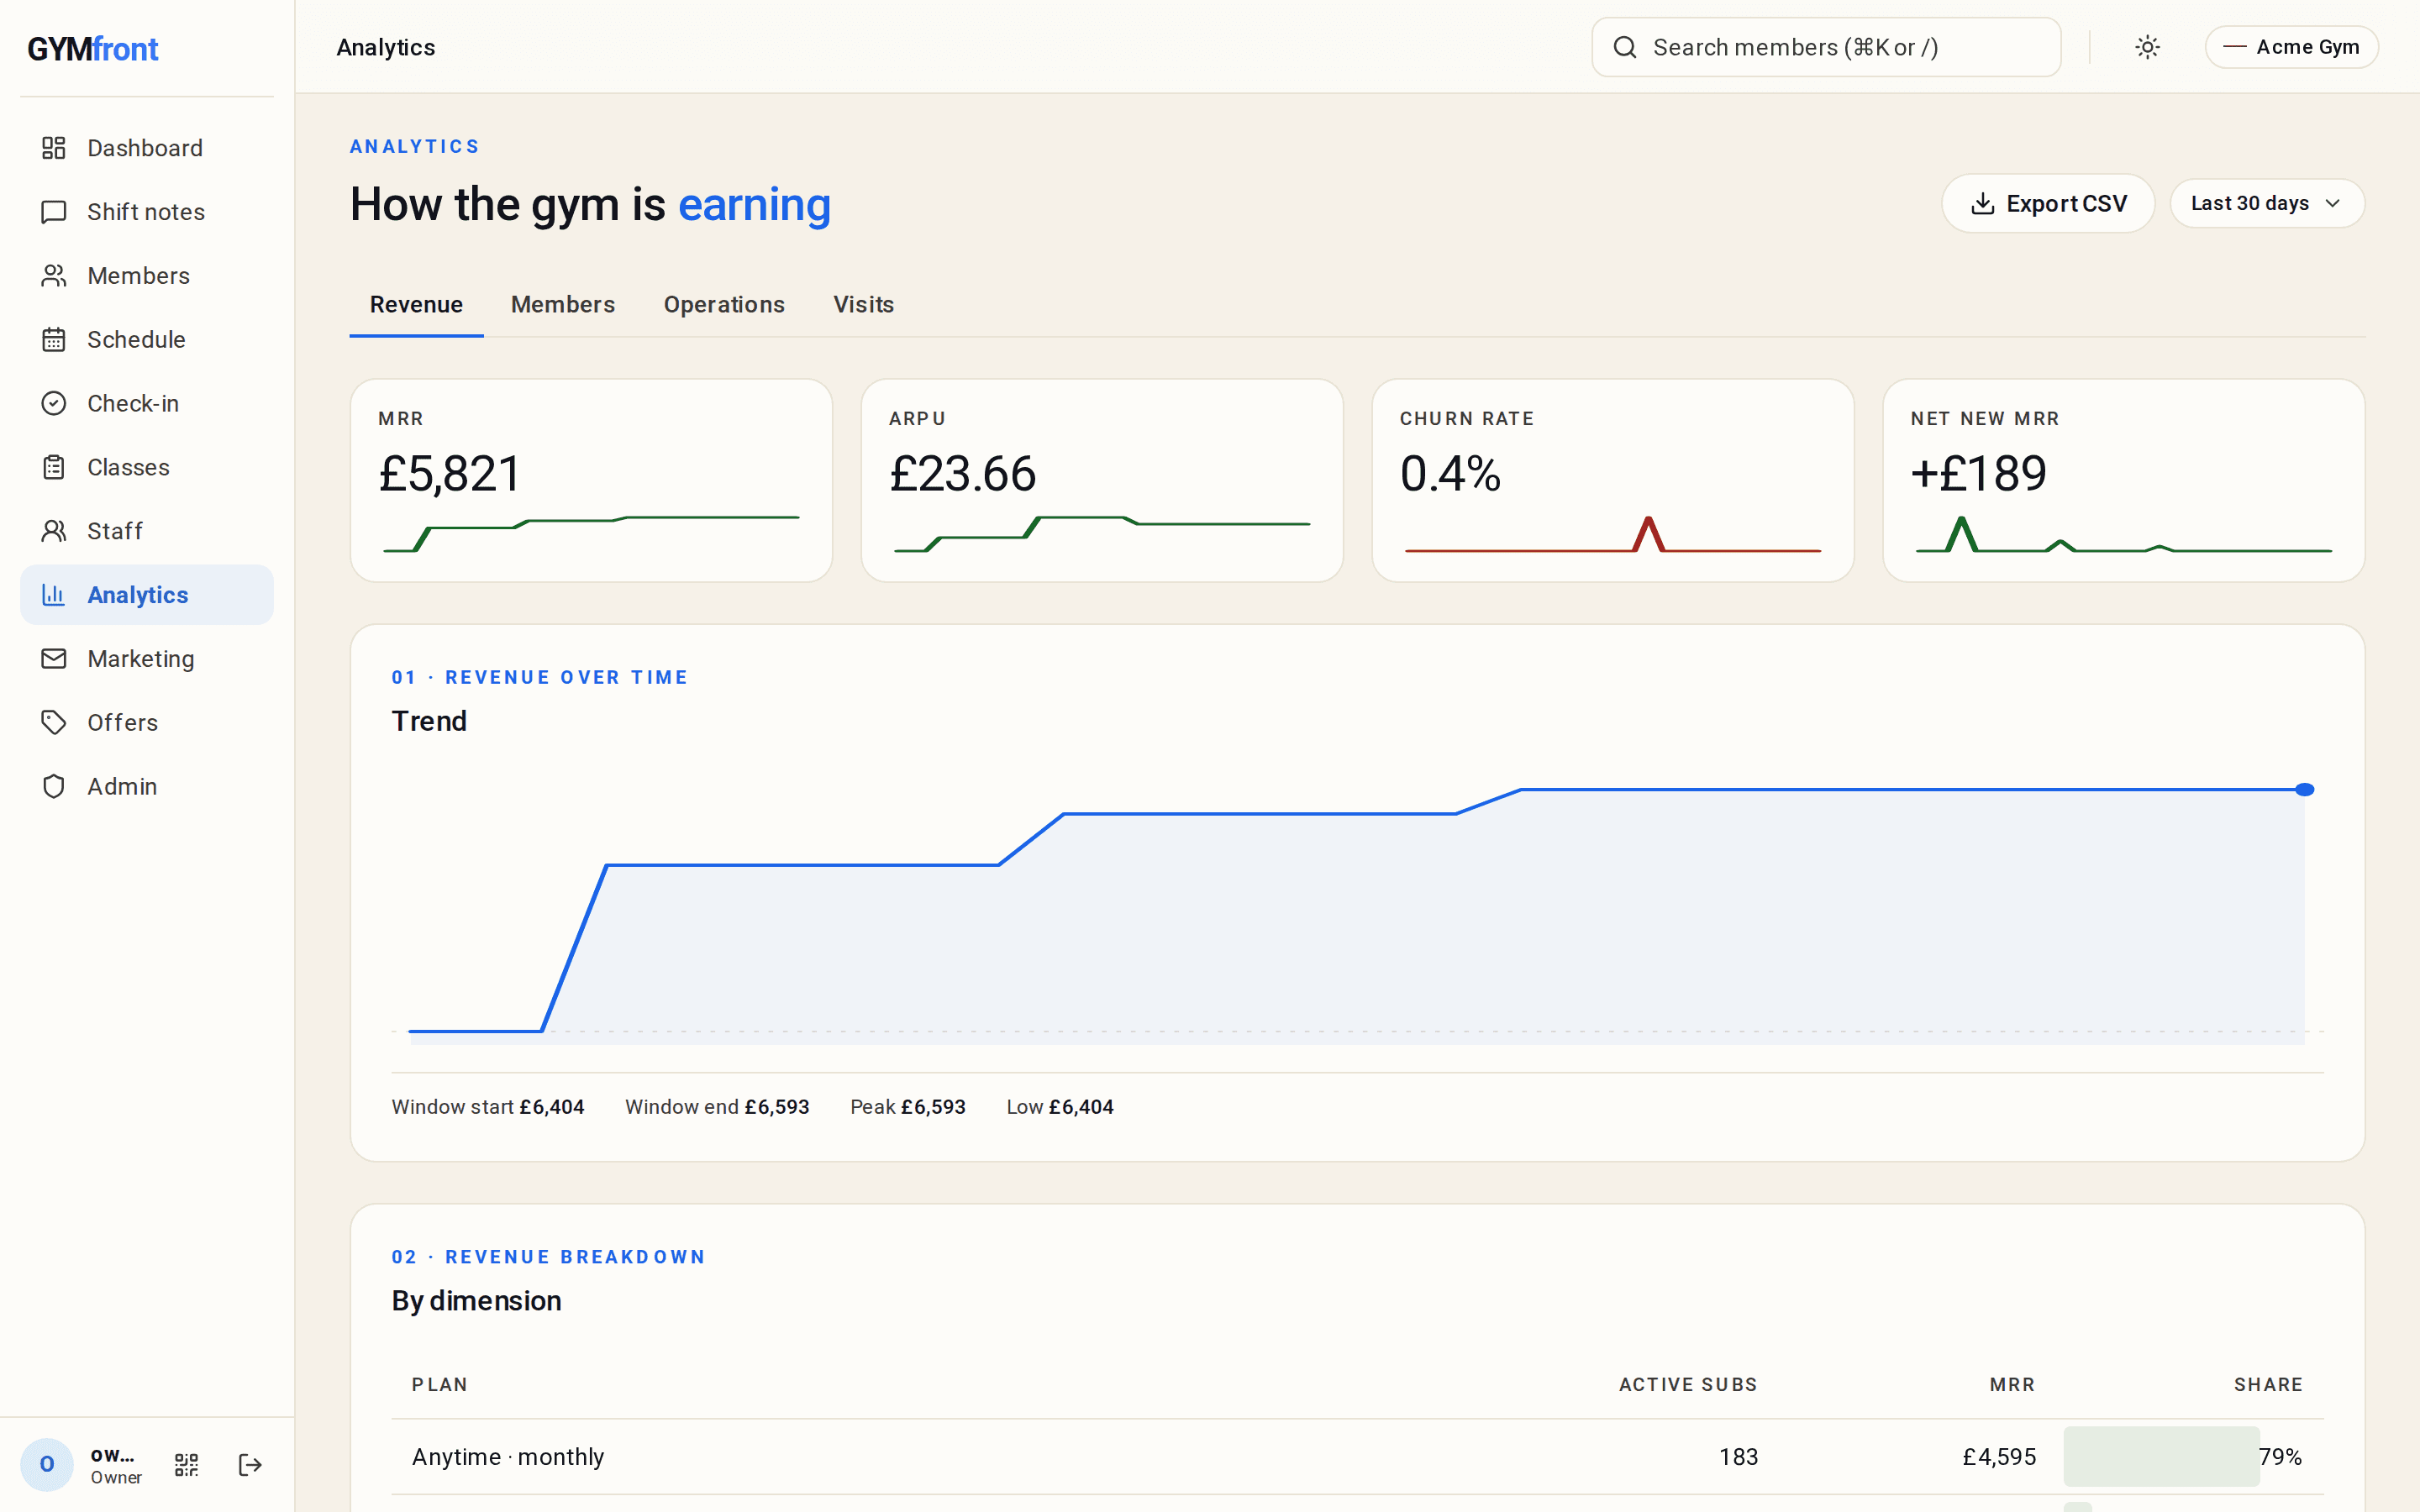The width and height of the screenshot is (2420, 1512).
Task: Click the Low £6,404 value
Action: click(x=1081, y=1107)
